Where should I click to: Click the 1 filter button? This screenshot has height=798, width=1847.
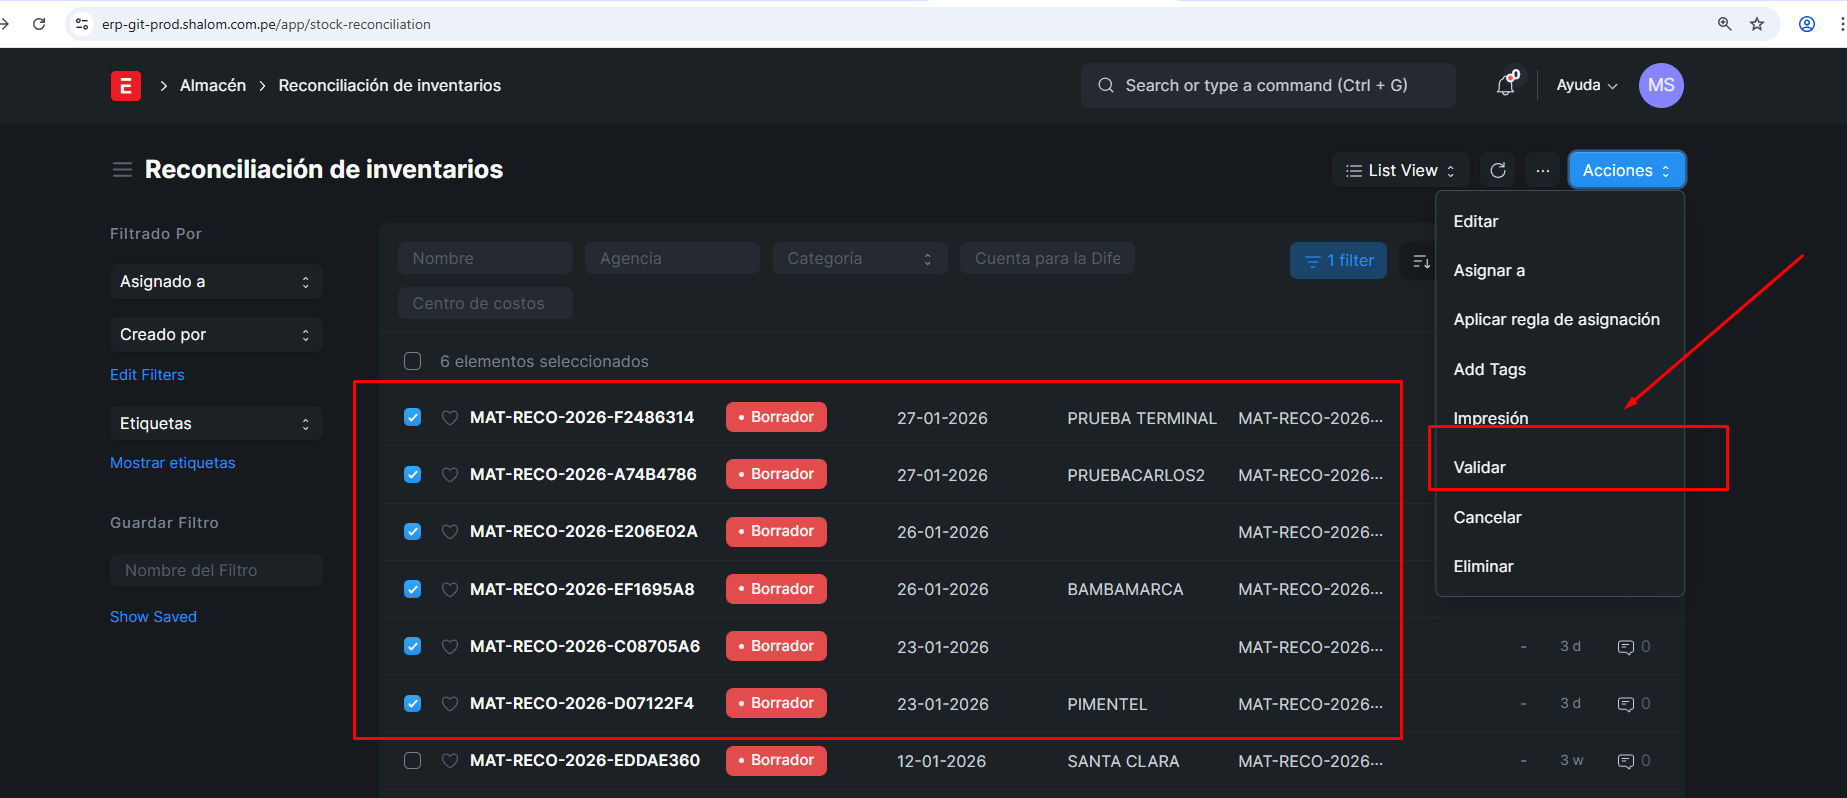(x=1338, y=261)
